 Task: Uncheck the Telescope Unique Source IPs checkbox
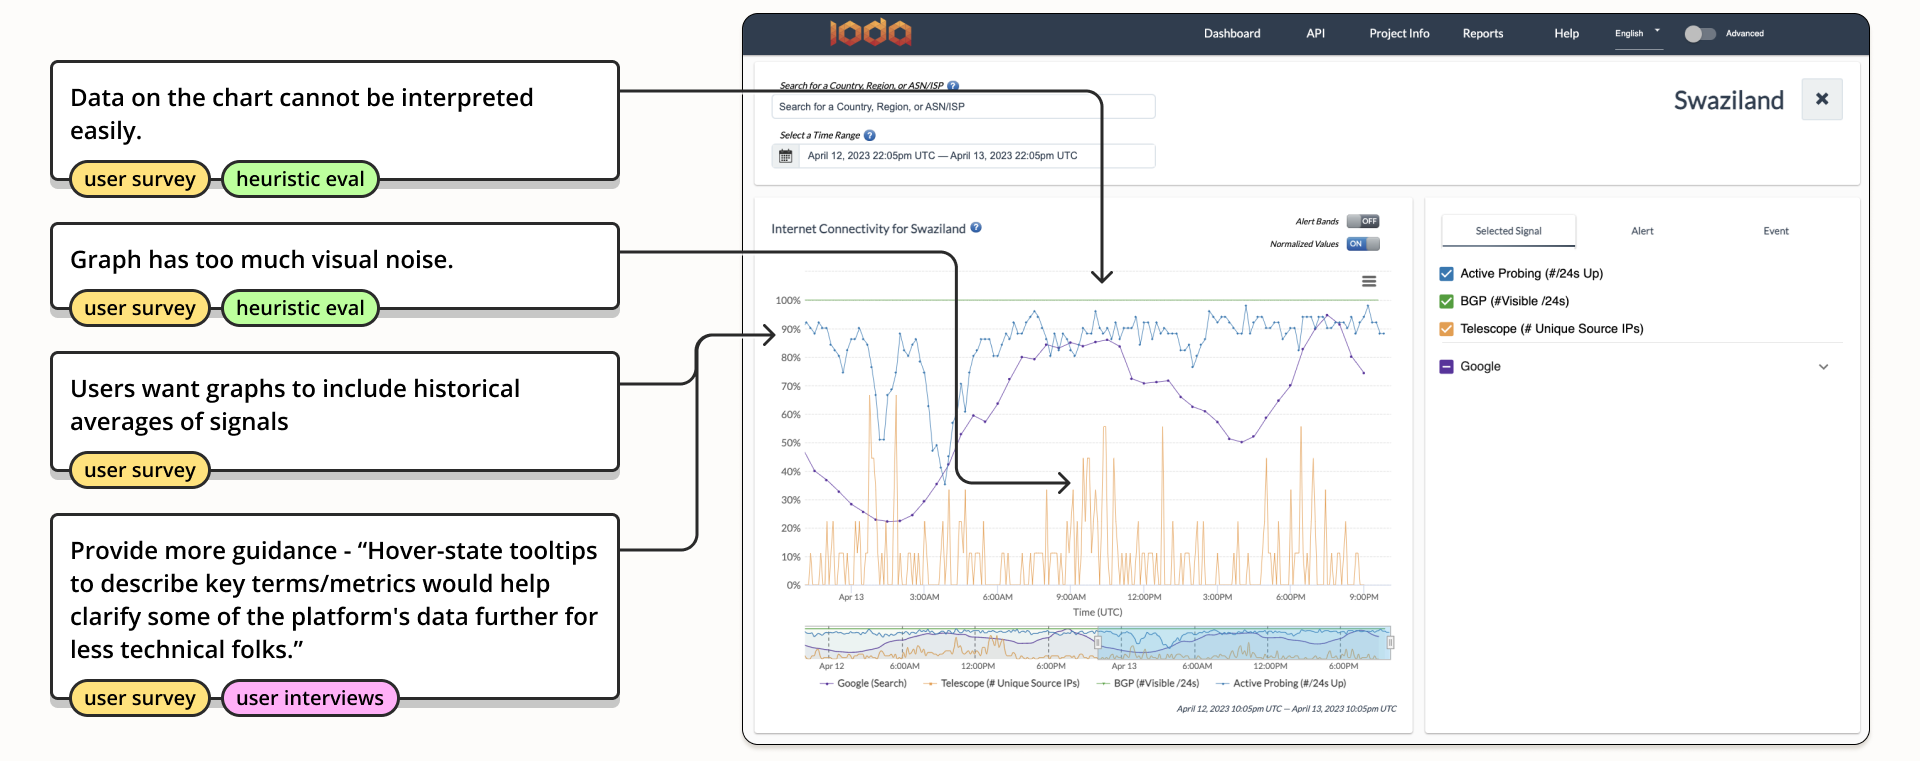(x=1446, y=329)
